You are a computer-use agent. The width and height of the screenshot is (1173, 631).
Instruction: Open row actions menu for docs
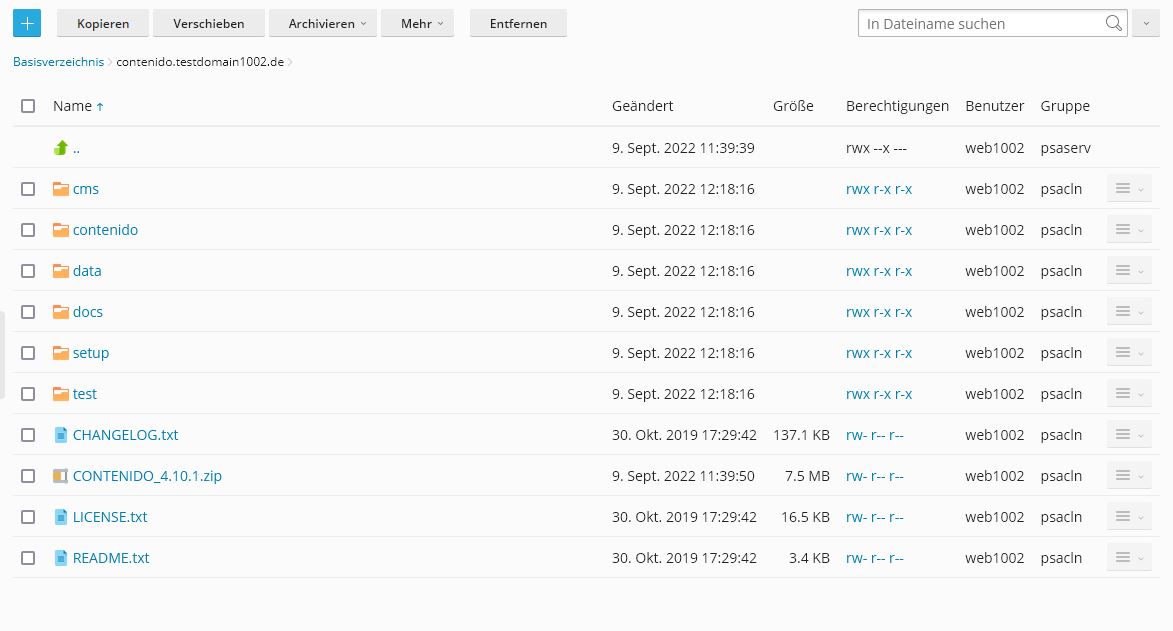(x=1129, y=312)
